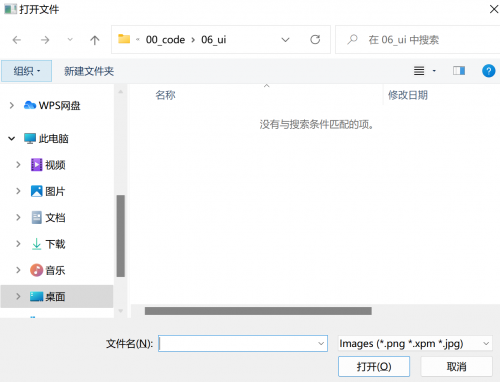
Task: Refresh the current folder view
Action: coord(315,40)
